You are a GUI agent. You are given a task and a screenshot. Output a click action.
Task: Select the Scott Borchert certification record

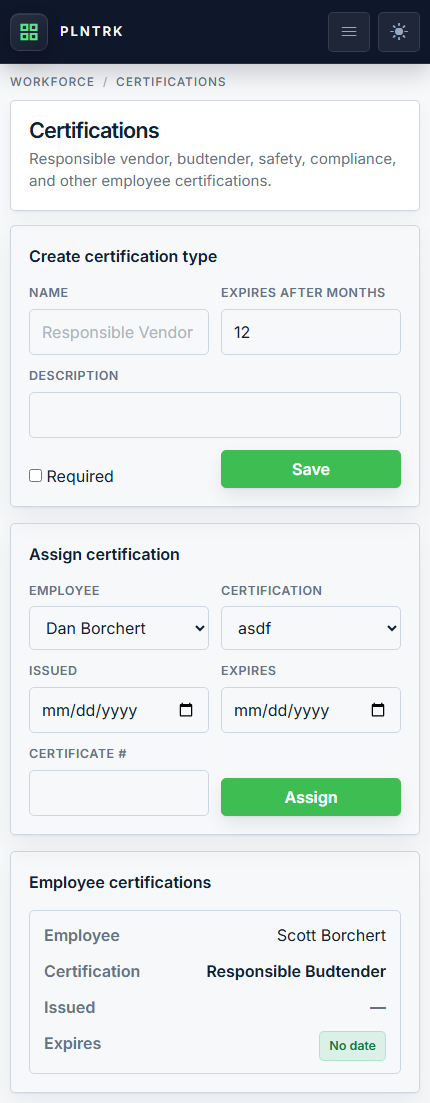pos(215,992)
